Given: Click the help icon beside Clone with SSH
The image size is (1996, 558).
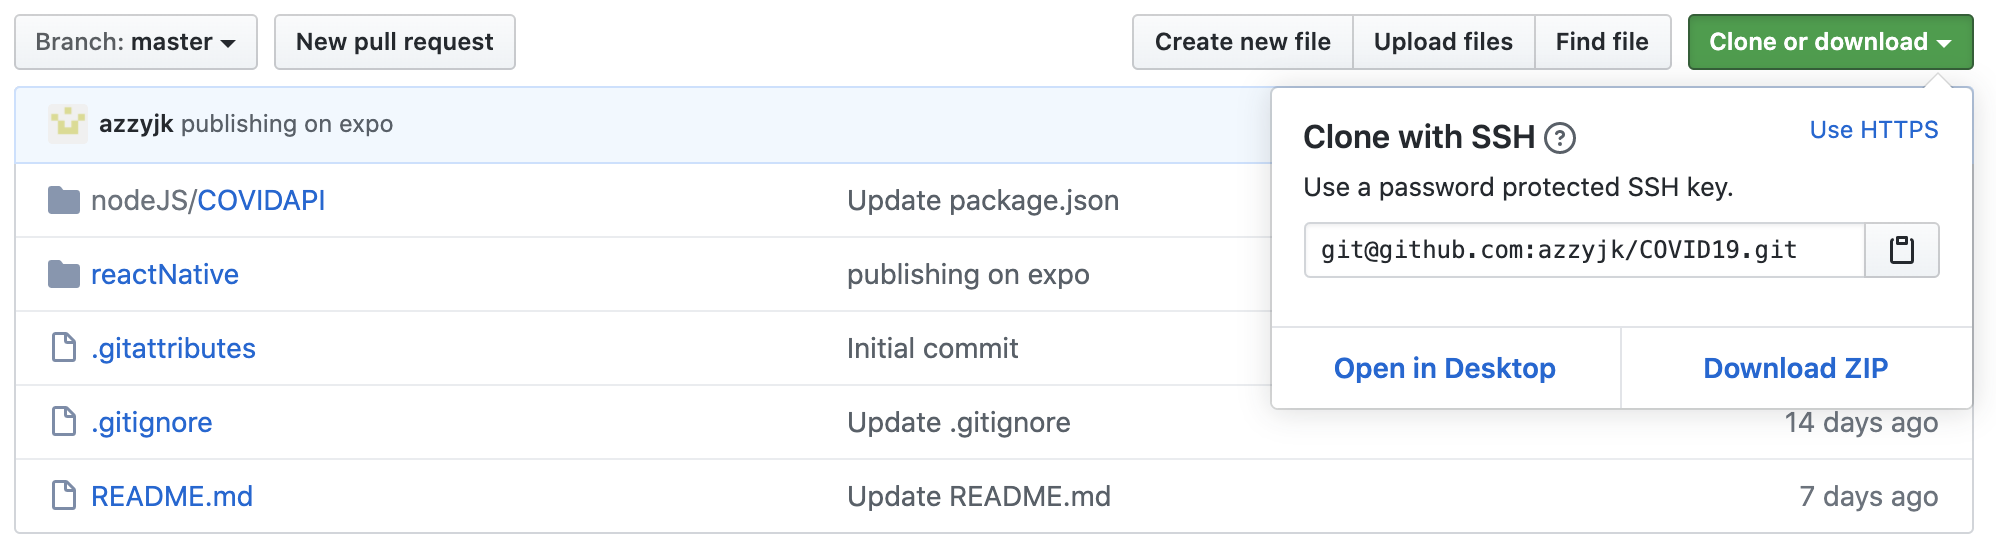Looking at the screenshot, I should click(1559, 138).
